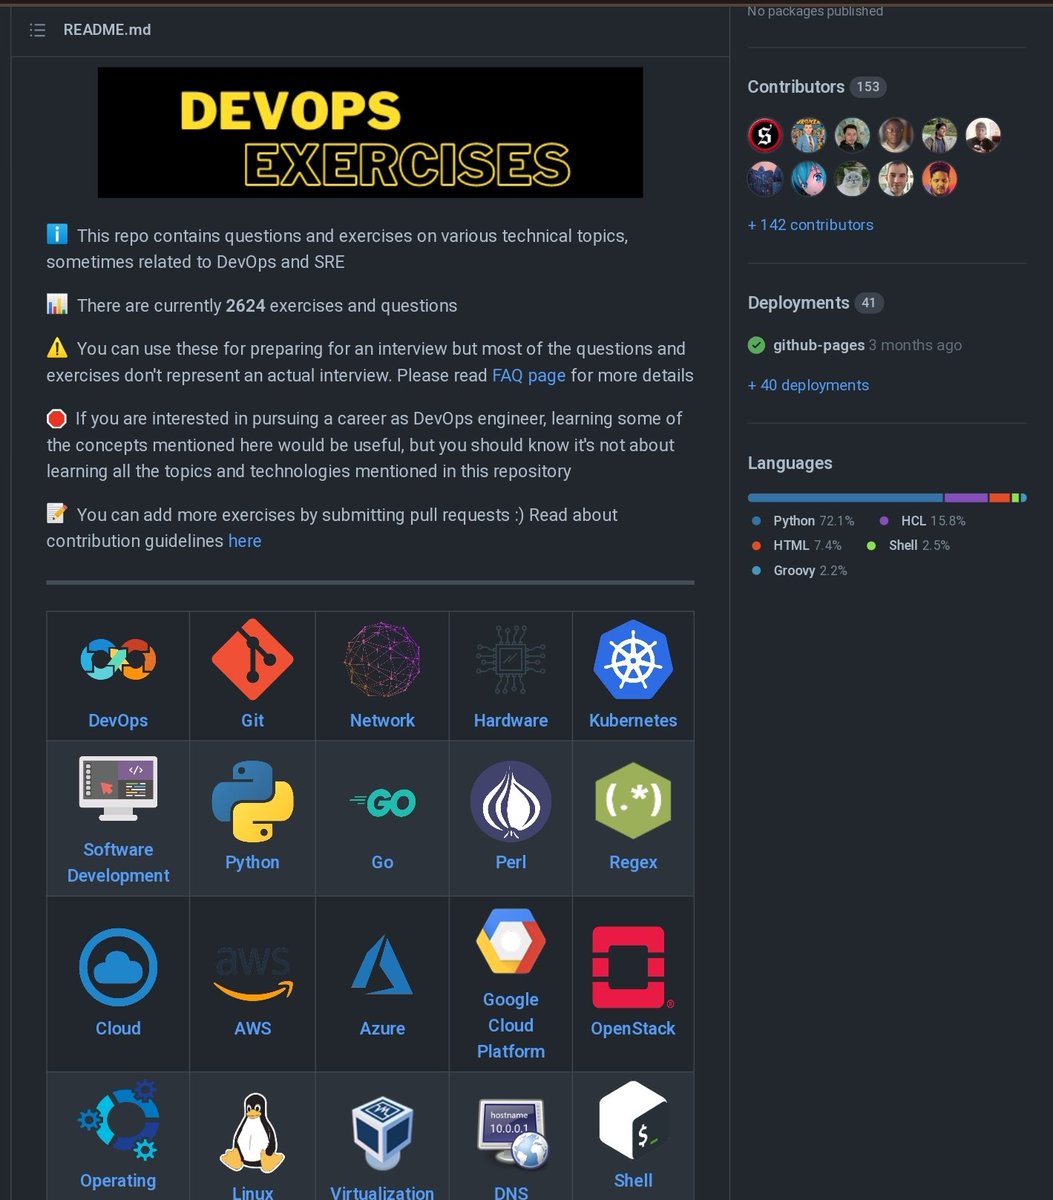Viewport: 1053px width, 1200px height.
Task: Click the Go language logo
Action: point(382,801)
